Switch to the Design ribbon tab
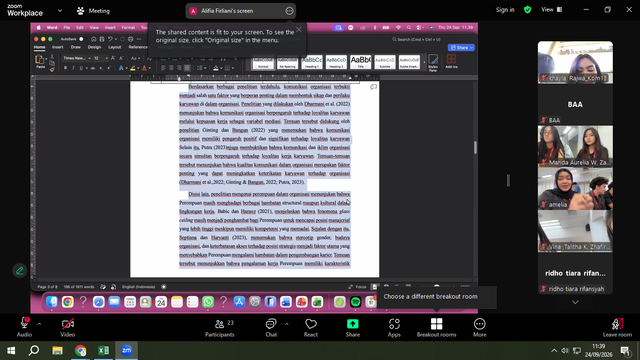This screenshot has width=640, height=360. click(x=94, y=47)
